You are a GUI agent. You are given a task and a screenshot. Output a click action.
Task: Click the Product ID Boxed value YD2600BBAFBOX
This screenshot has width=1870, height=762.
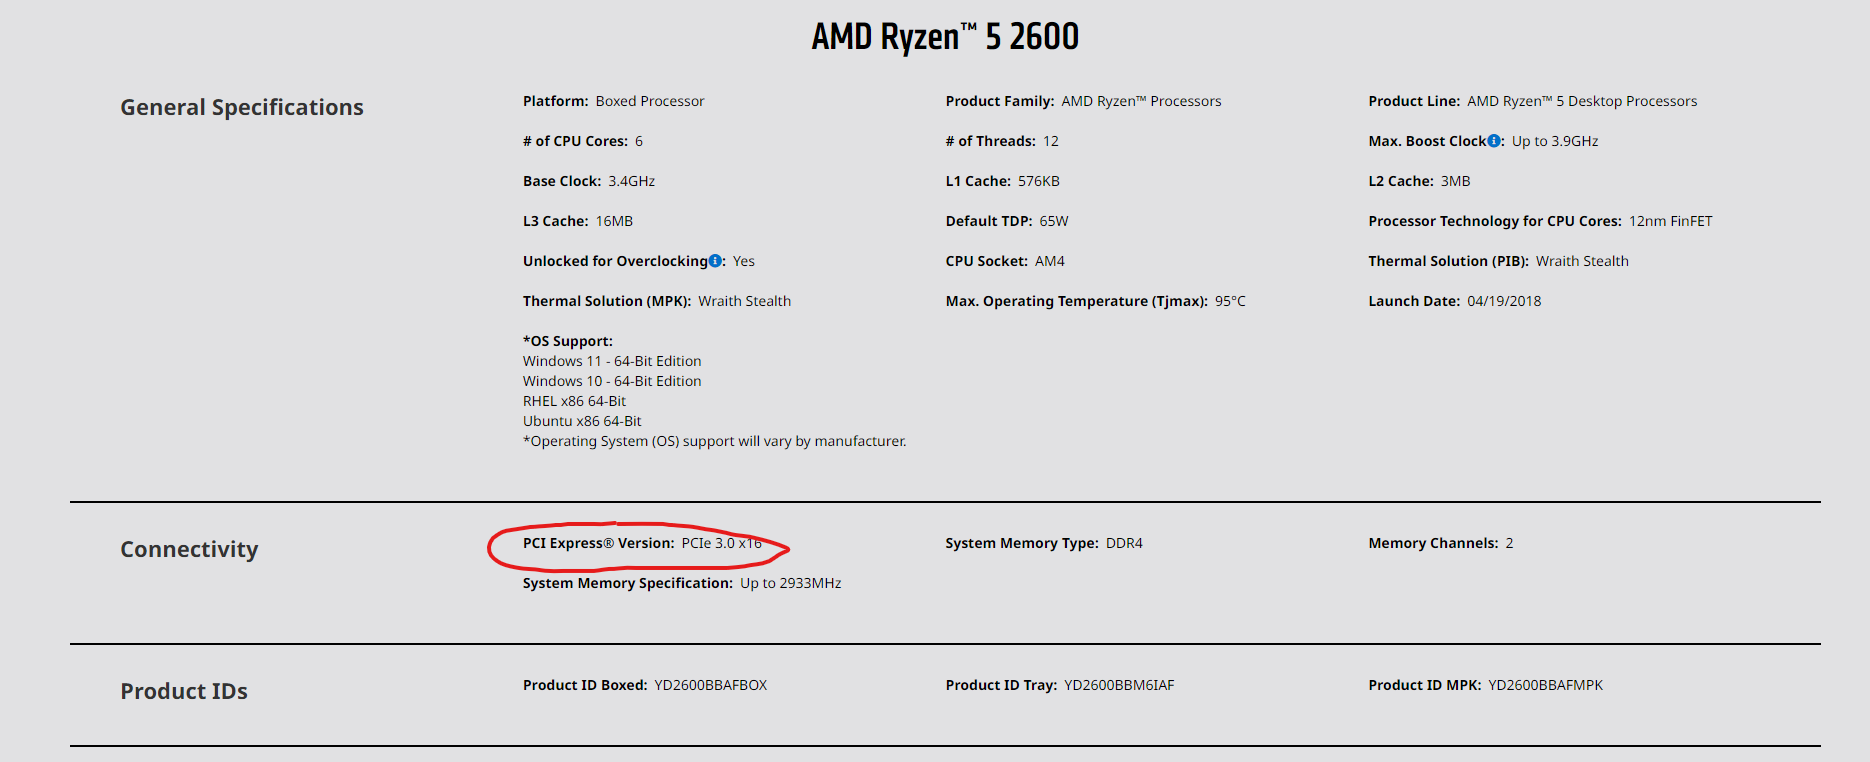click(x=710, y=685)
